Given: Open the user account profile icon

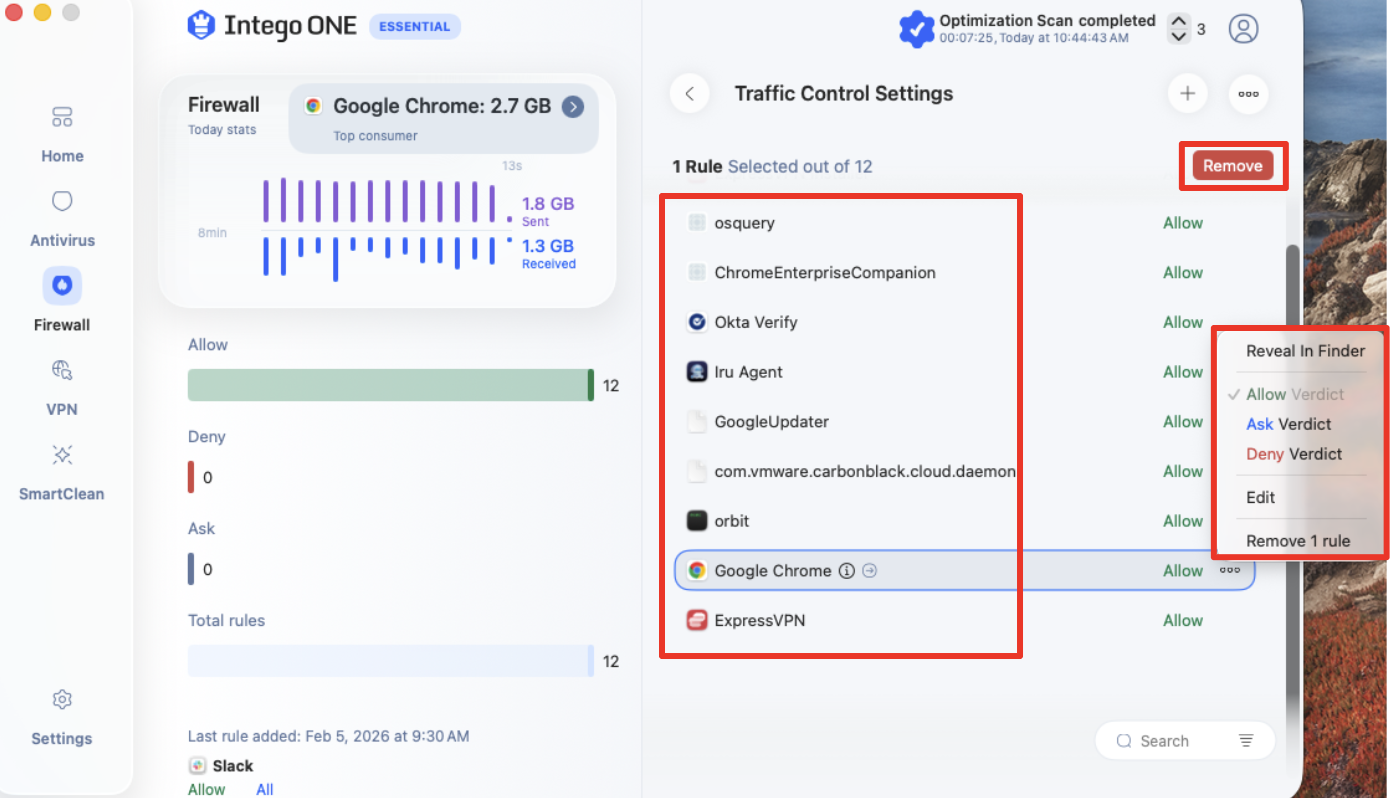Looking at the screenshot, I should click(1243, 28).
